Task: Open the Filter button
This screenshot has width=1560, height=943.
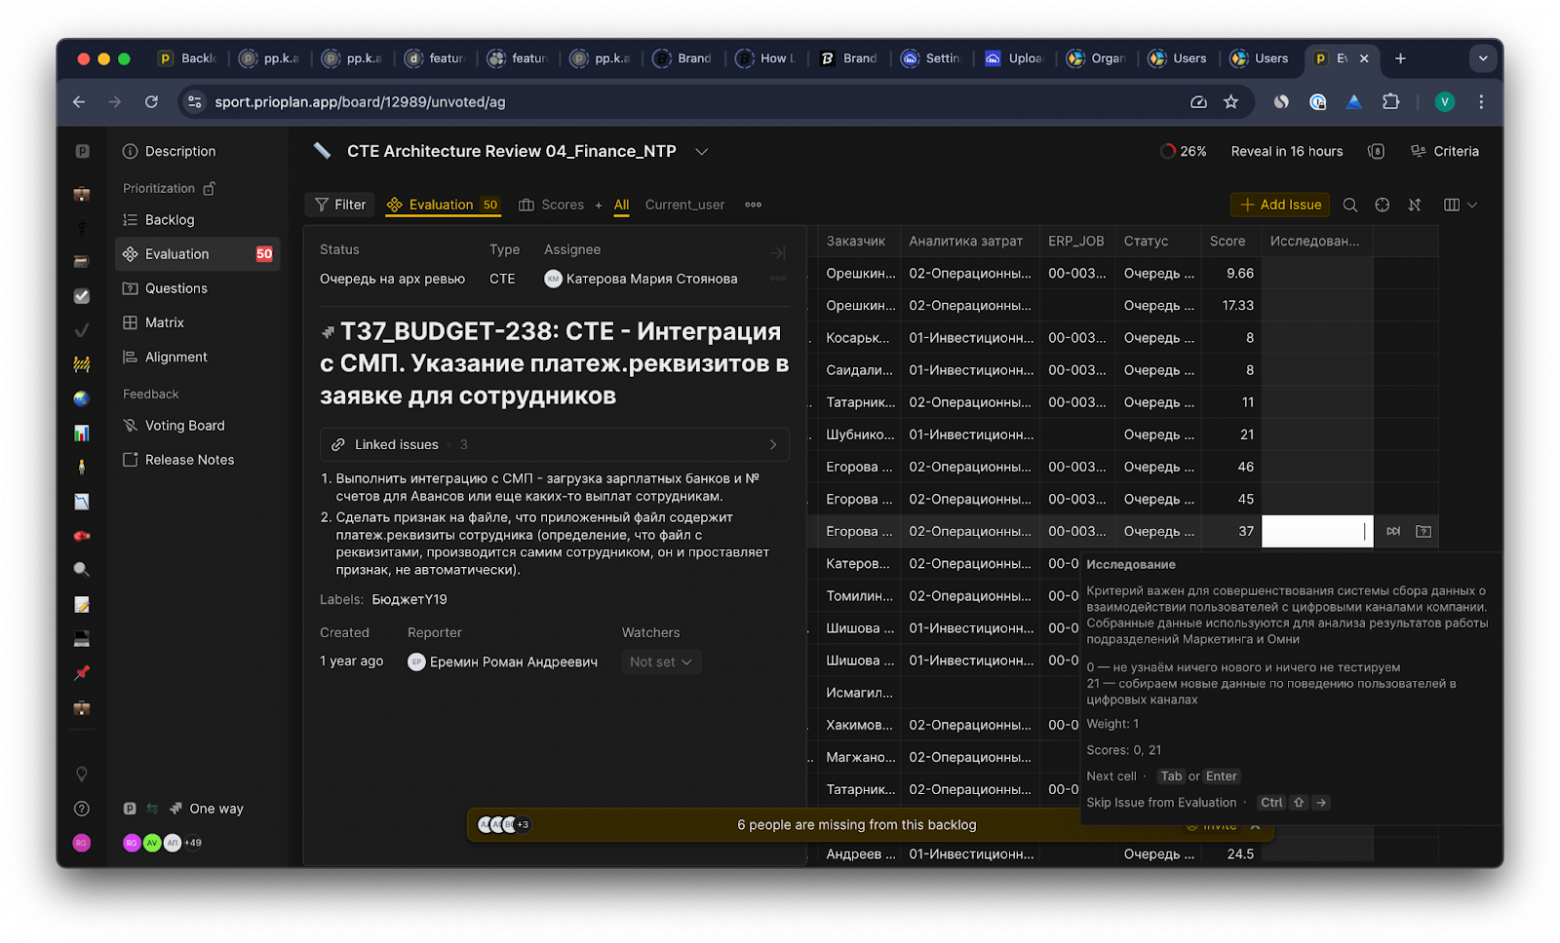Action: click(340, 204)
